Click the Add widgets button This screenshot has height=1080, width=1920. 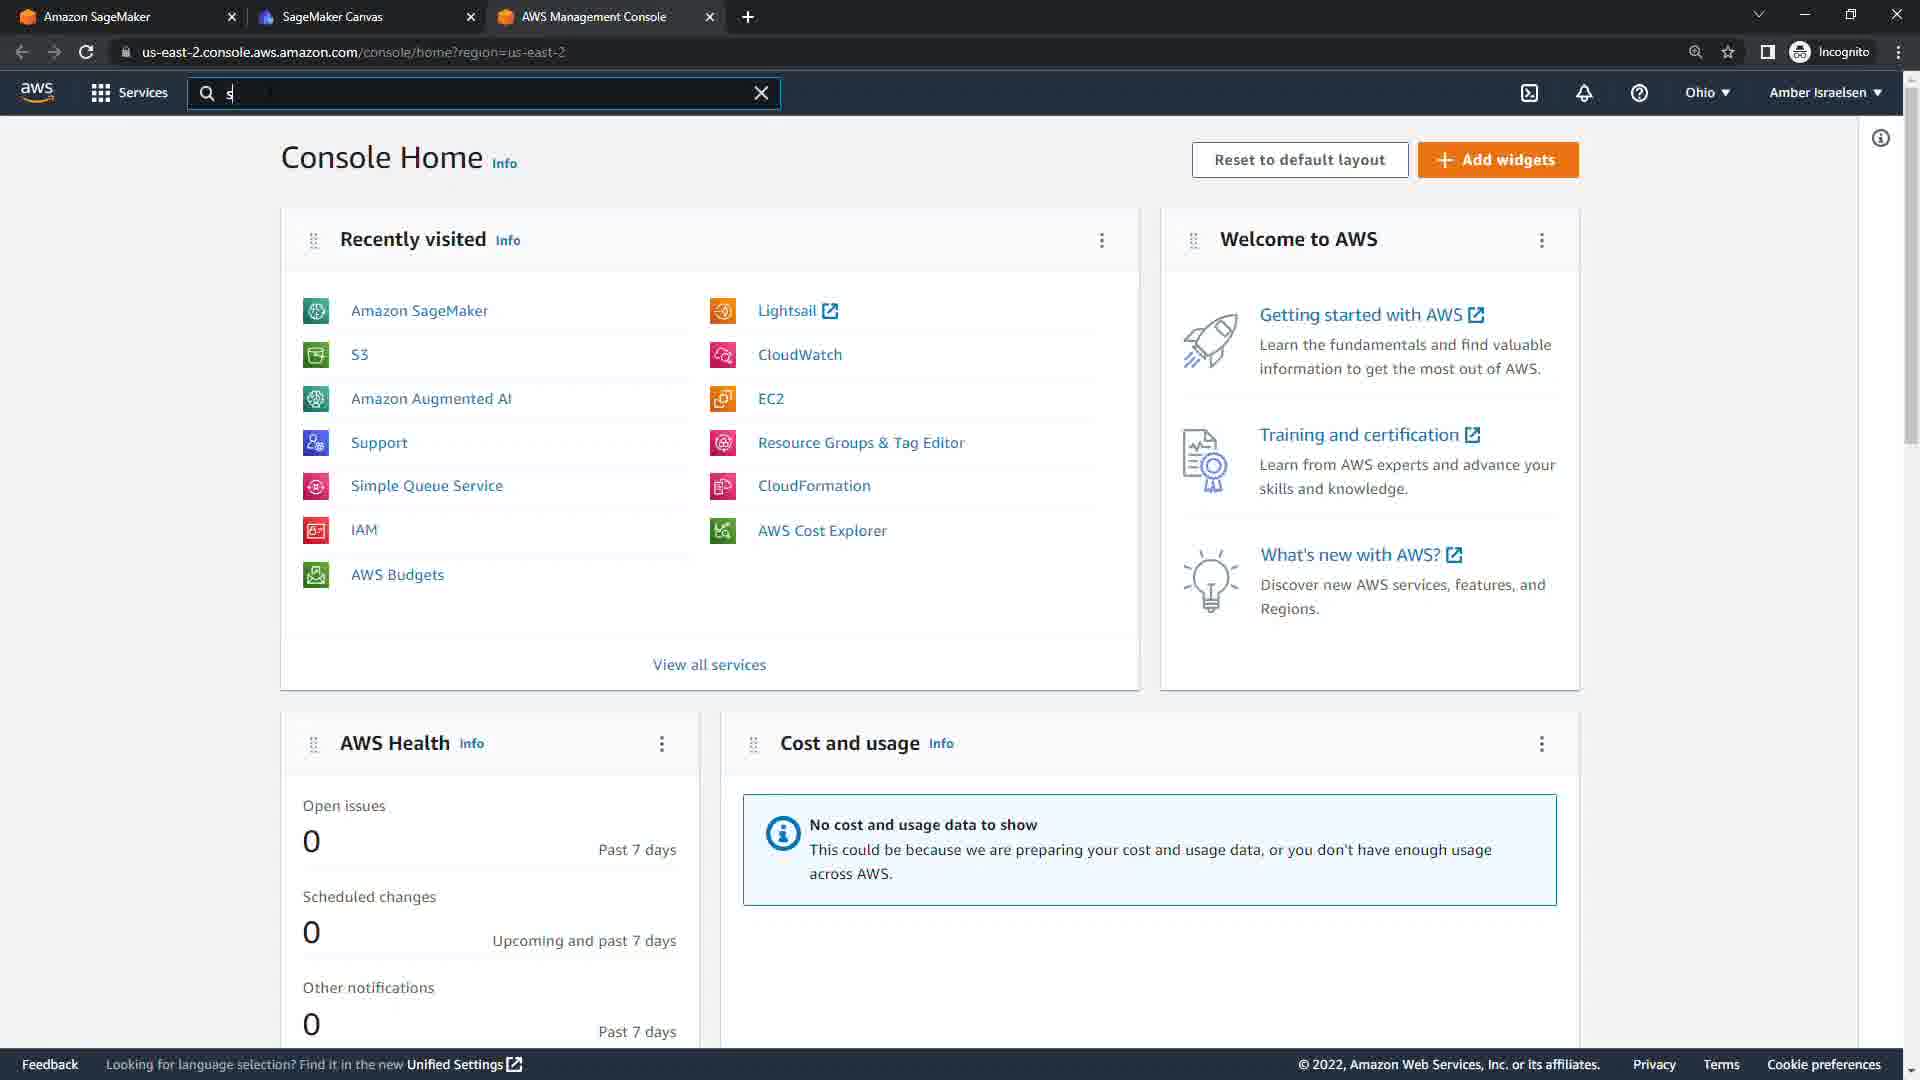pos(1497,160)
